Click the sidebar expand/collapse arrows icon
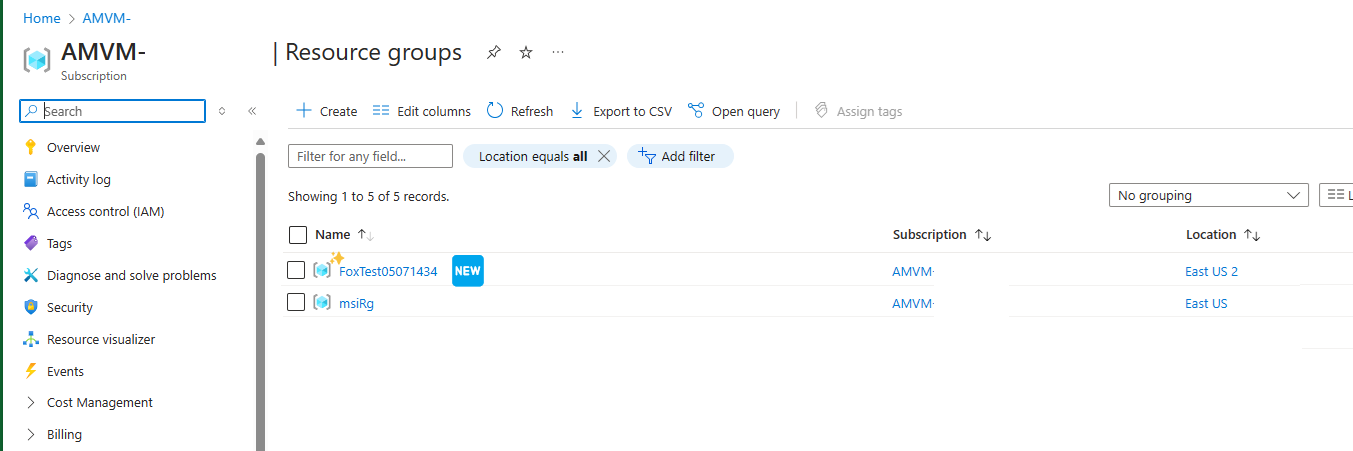Screen dimensions: 1353x451 [222, 111]
